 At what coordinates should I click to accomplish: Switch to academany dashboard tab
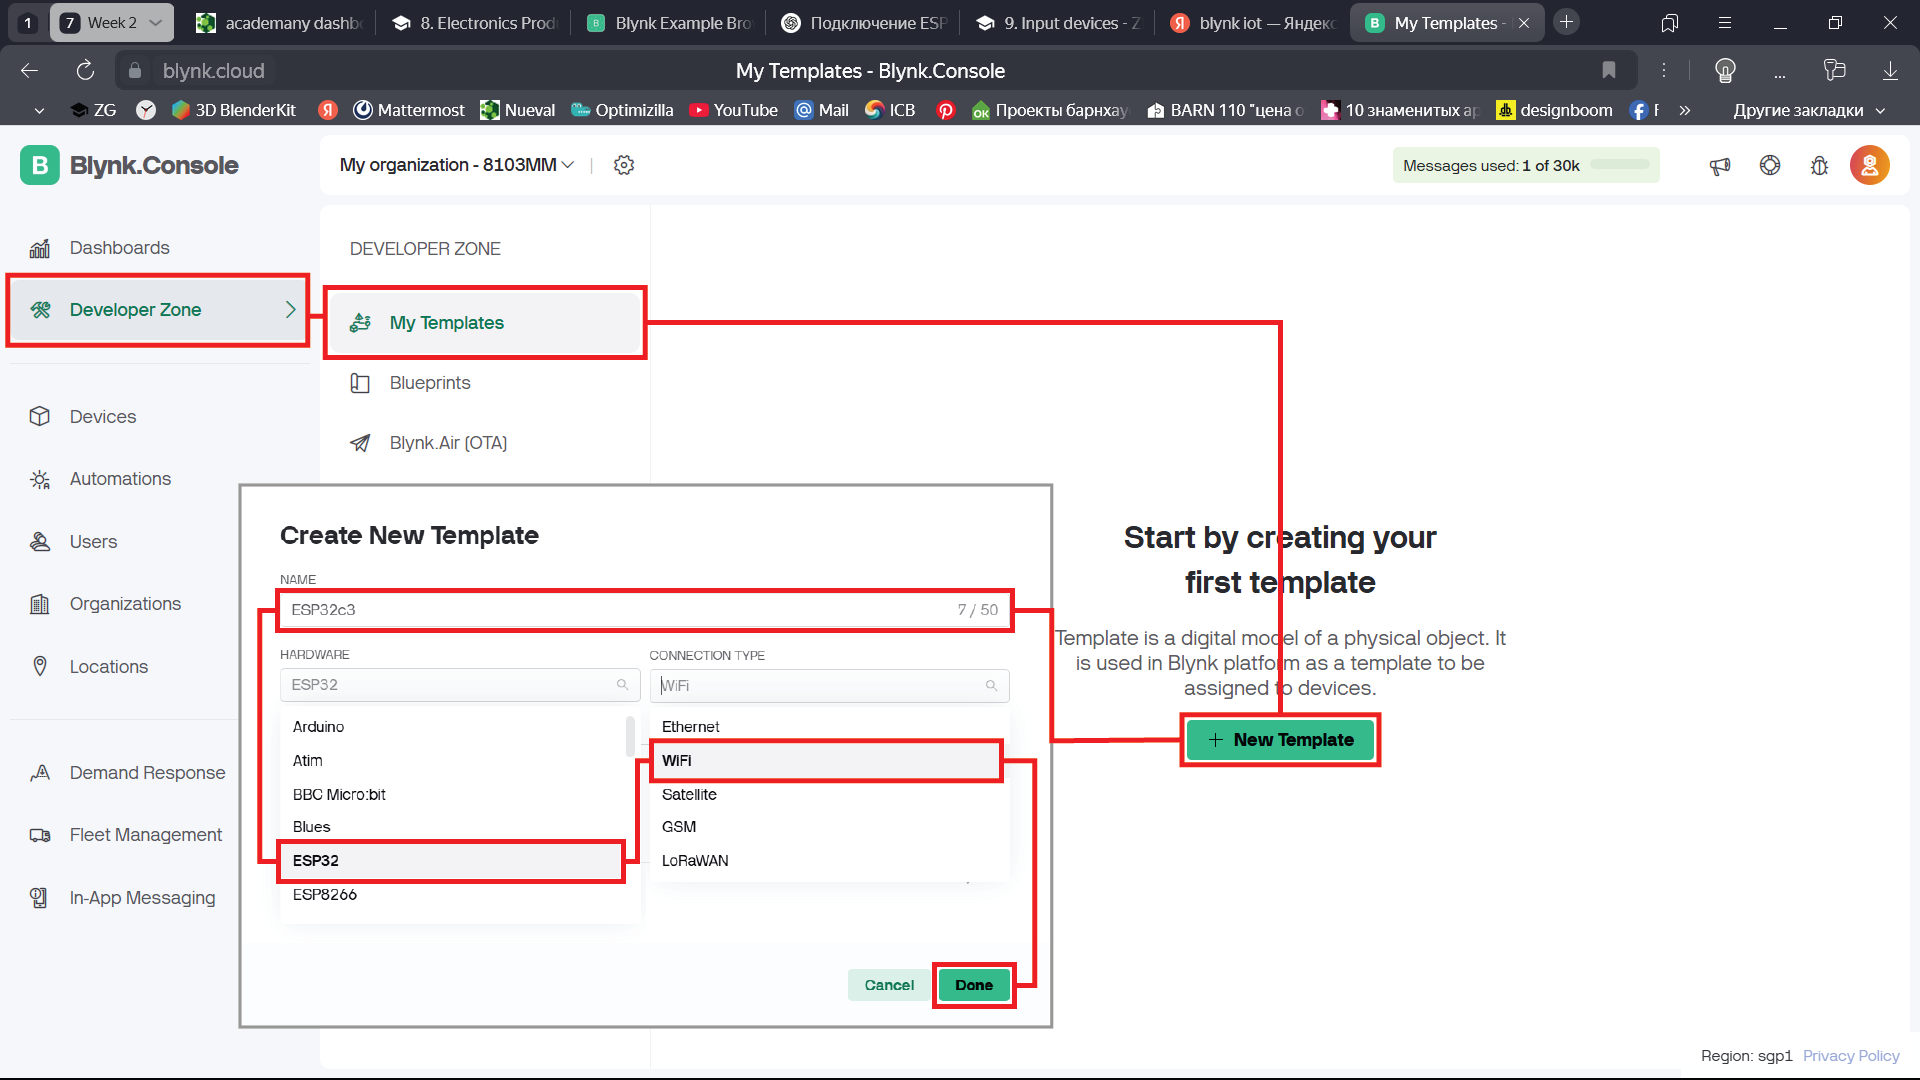coord(279,23)
